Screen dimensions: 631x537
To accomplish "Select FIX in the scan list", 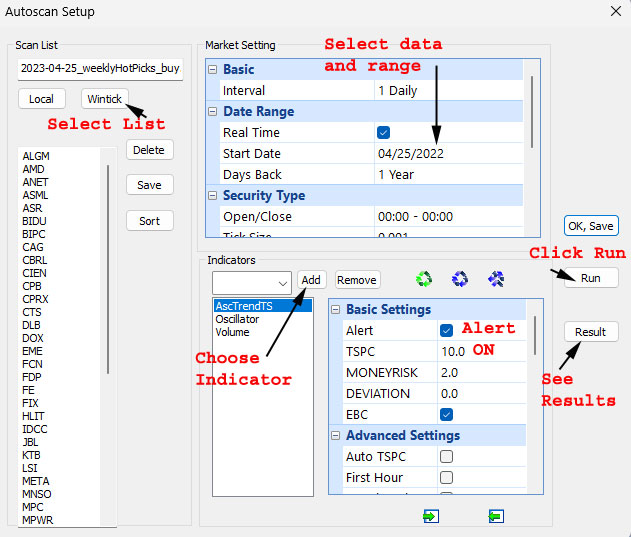I will point(30,403).
